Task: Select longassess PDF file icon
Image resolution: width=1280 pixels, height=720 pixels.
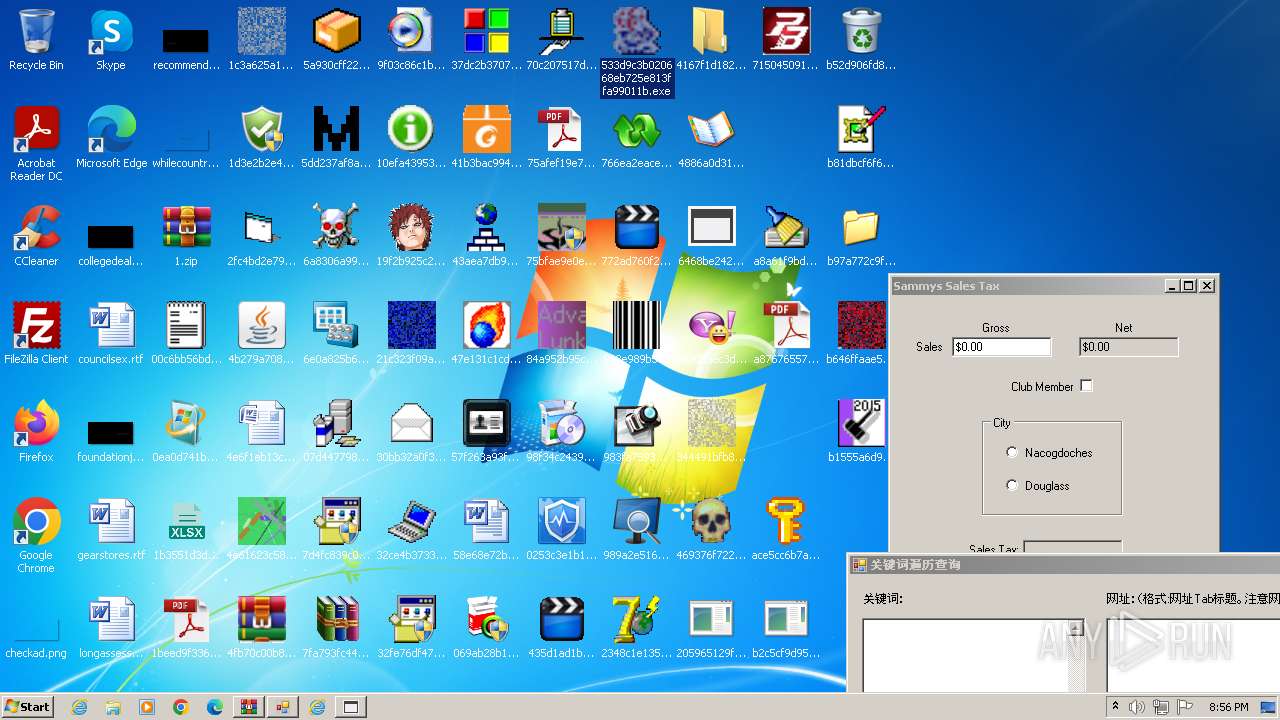Action: click(111, 628)
